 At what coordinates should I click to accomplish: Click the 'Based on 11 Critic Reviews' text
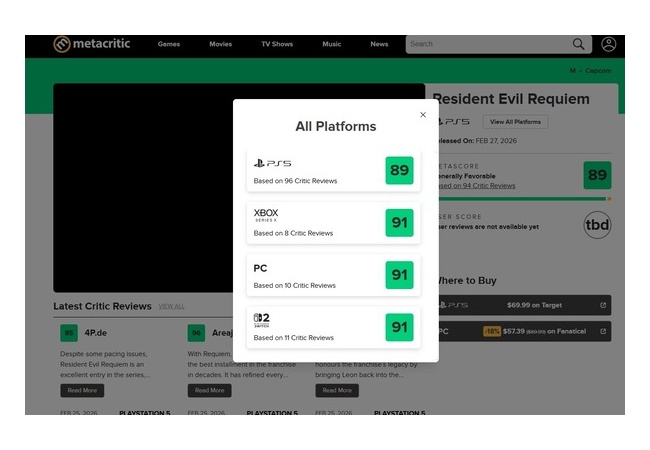(293, 338)
